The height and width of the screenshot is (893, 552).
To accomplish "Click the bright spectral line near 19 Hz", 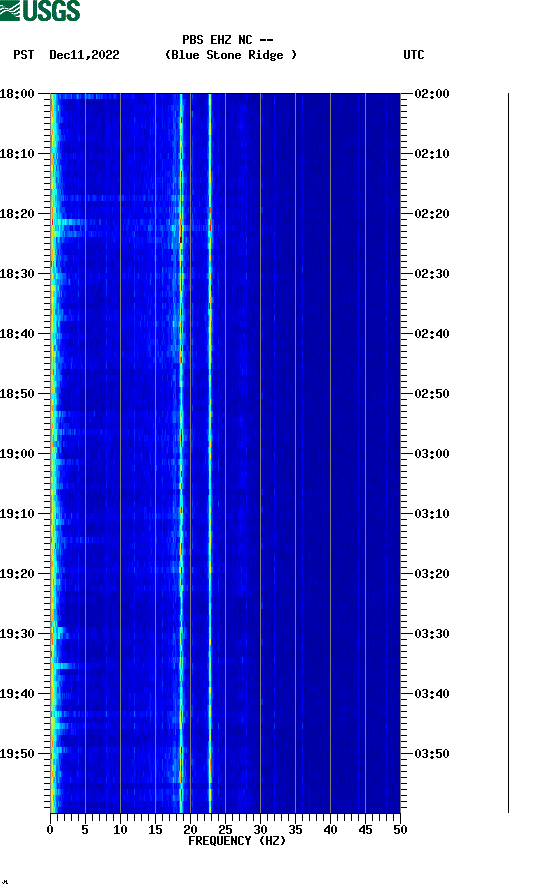I will [181, 453].
